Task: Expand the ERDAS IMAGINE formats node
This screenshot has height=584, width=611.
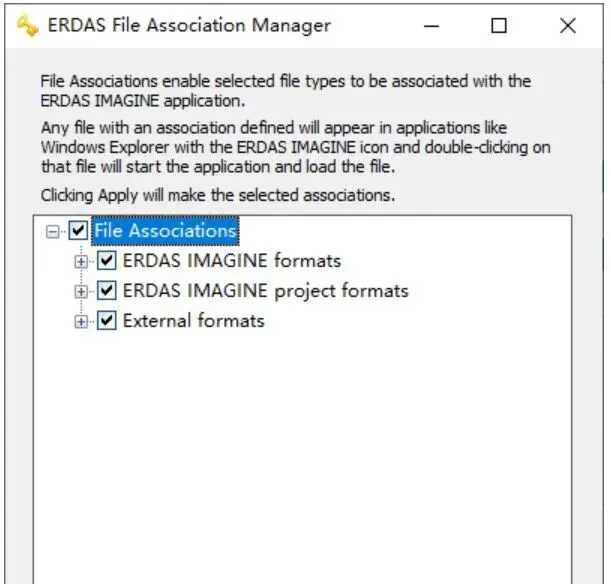Action: pos(82,261)
